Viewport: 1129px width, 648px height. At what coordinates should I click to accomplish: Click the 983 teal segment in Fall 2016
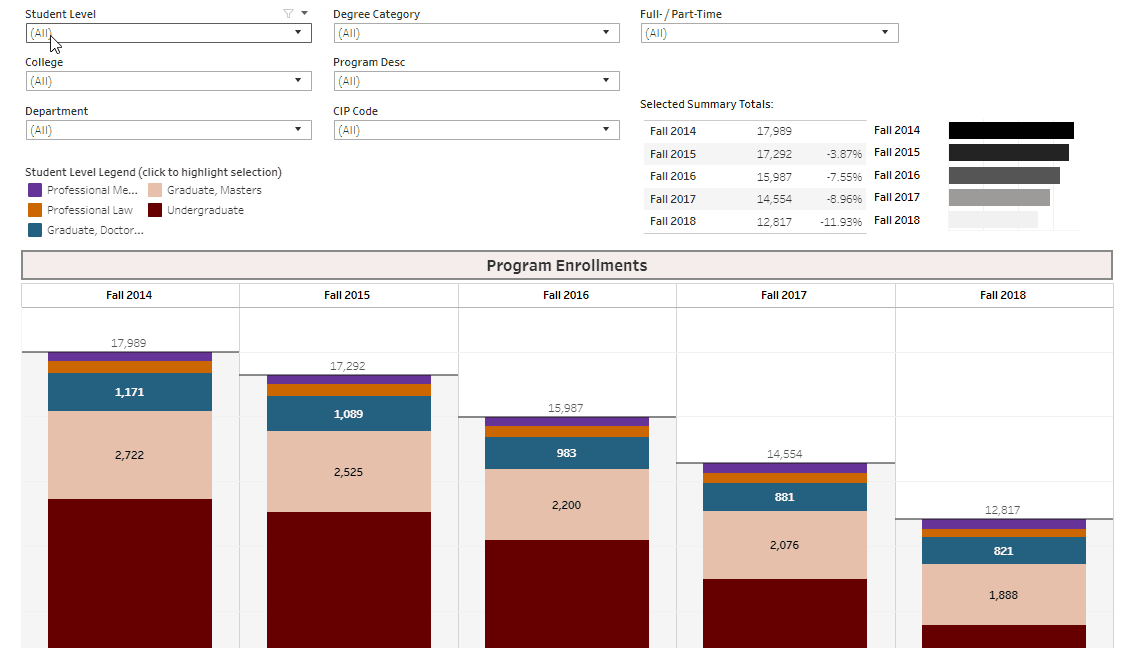tap(566, 452)
